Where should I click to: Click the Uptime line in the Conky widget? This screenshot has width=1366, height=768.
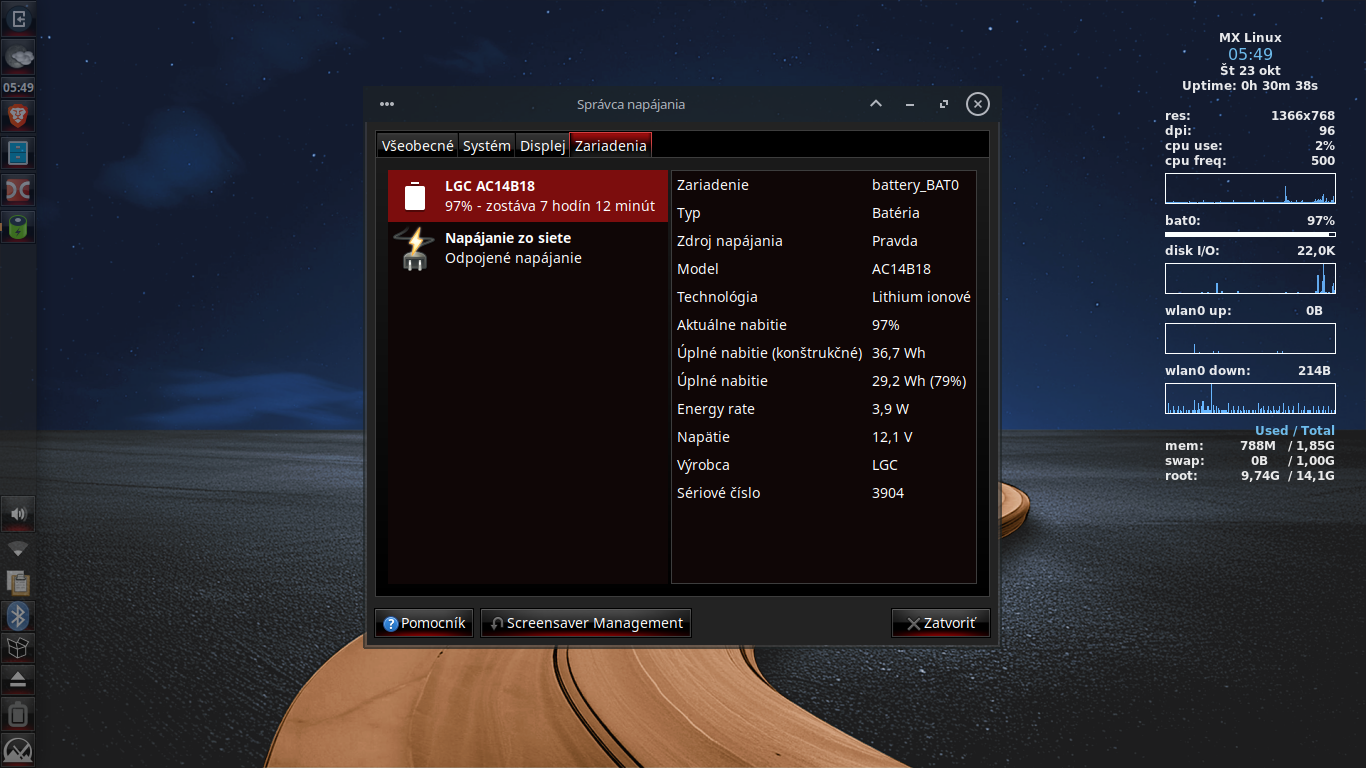1250,85
